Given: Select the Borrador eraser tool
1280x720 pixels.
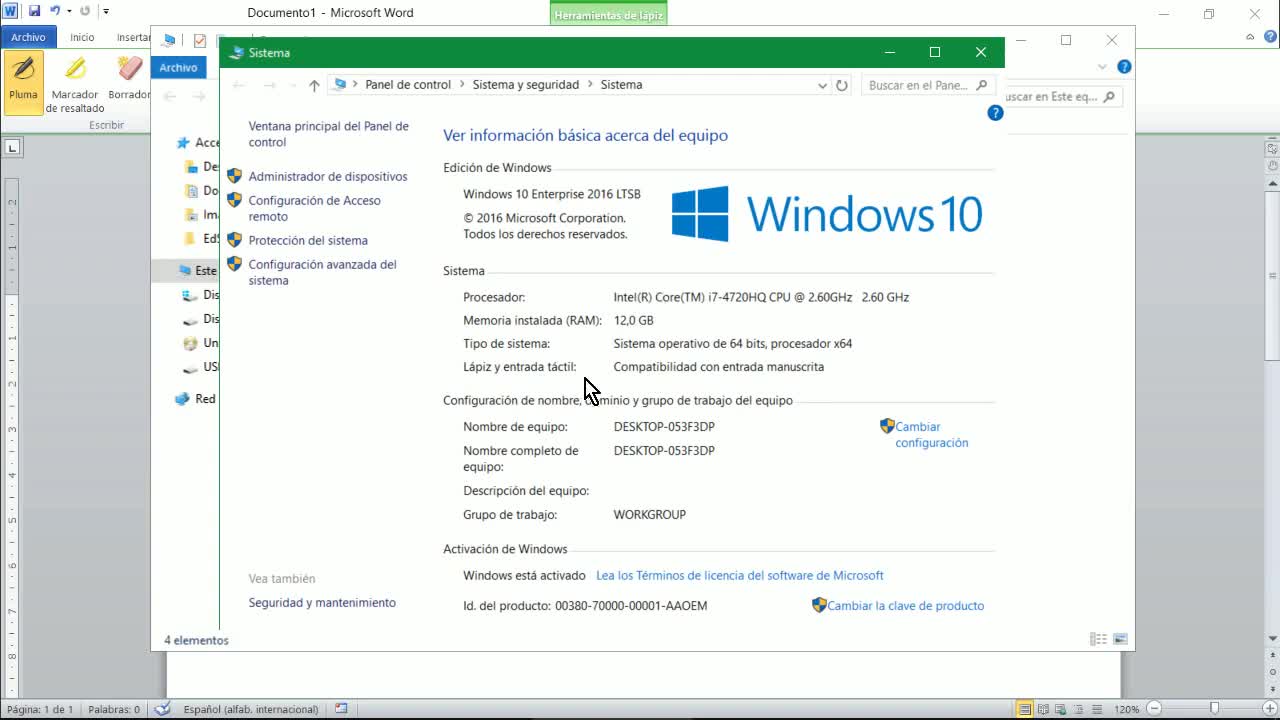Looking at the screenshot, I should point(129,80).
